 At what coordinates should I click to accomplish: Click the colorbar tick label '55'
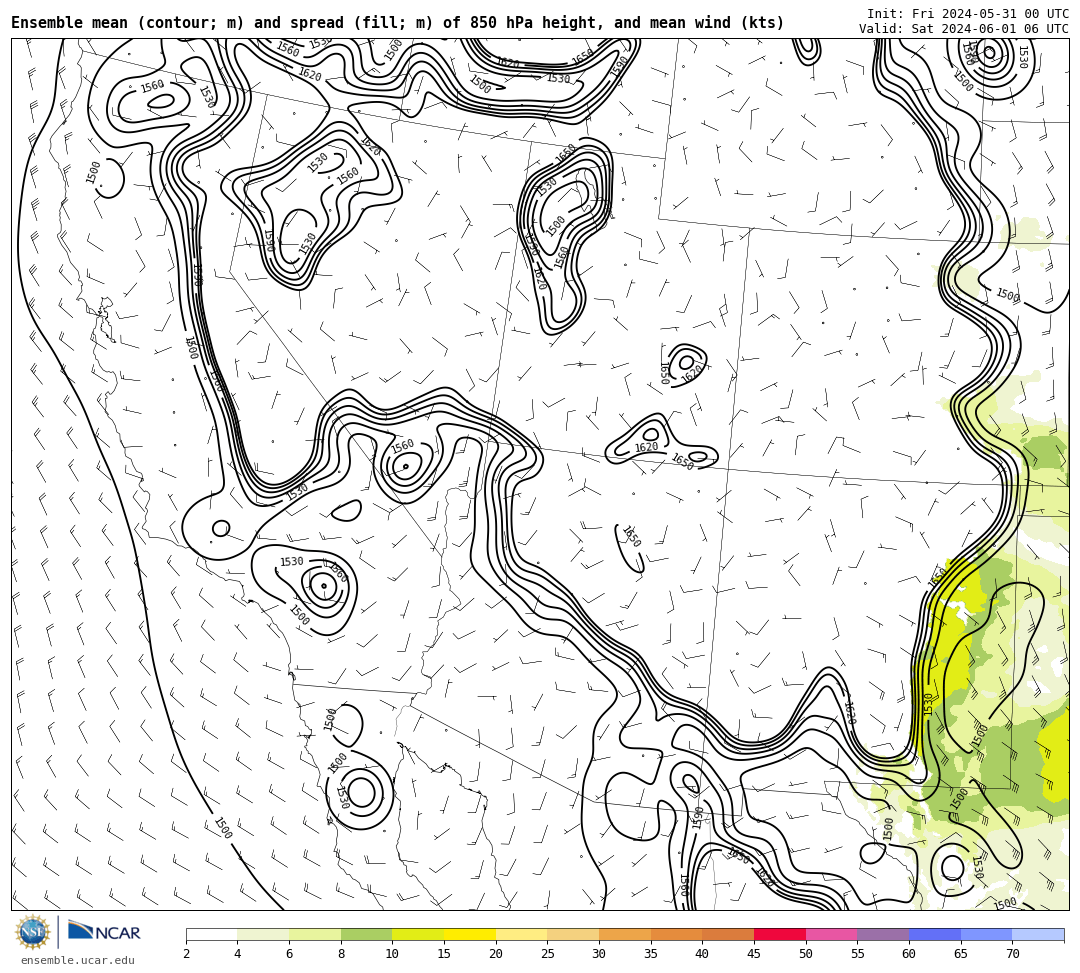coord(858,954)
